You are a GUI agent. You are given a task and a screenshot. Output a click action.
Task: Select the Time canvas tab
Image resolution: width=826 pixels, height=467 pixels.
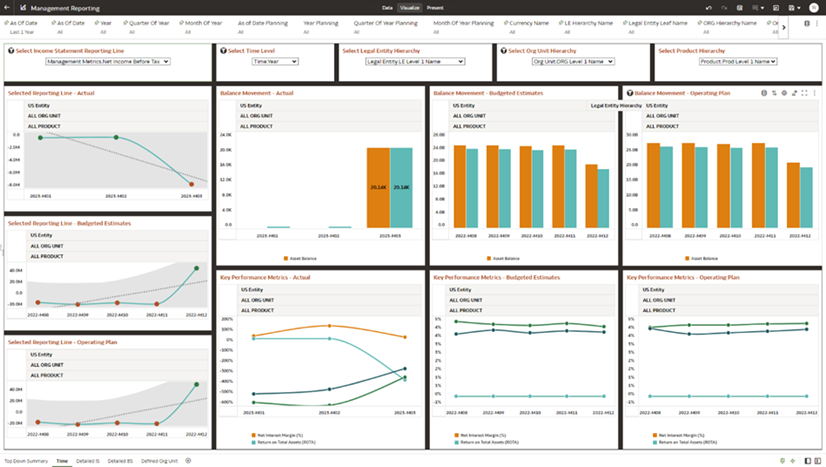coord(62,461)
